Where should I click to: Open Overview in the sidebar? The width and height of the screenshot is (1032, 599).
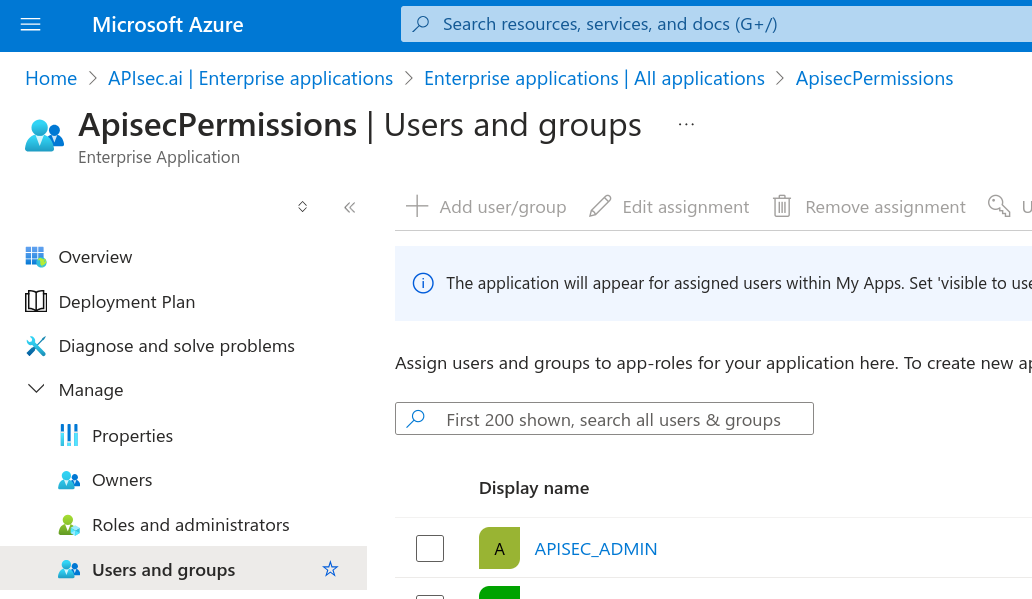[95, 257]
